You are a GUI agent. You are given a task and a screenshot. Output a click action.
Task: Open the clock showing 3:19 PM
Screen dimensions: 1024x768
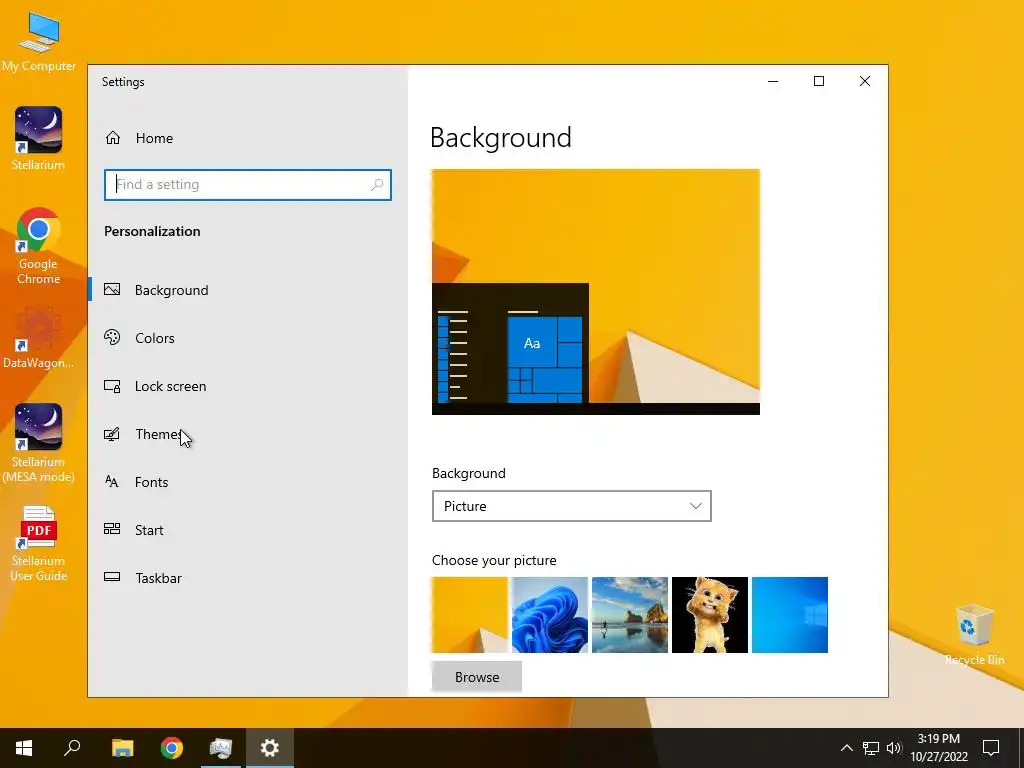pyautogui.click(x=939, y=748)
